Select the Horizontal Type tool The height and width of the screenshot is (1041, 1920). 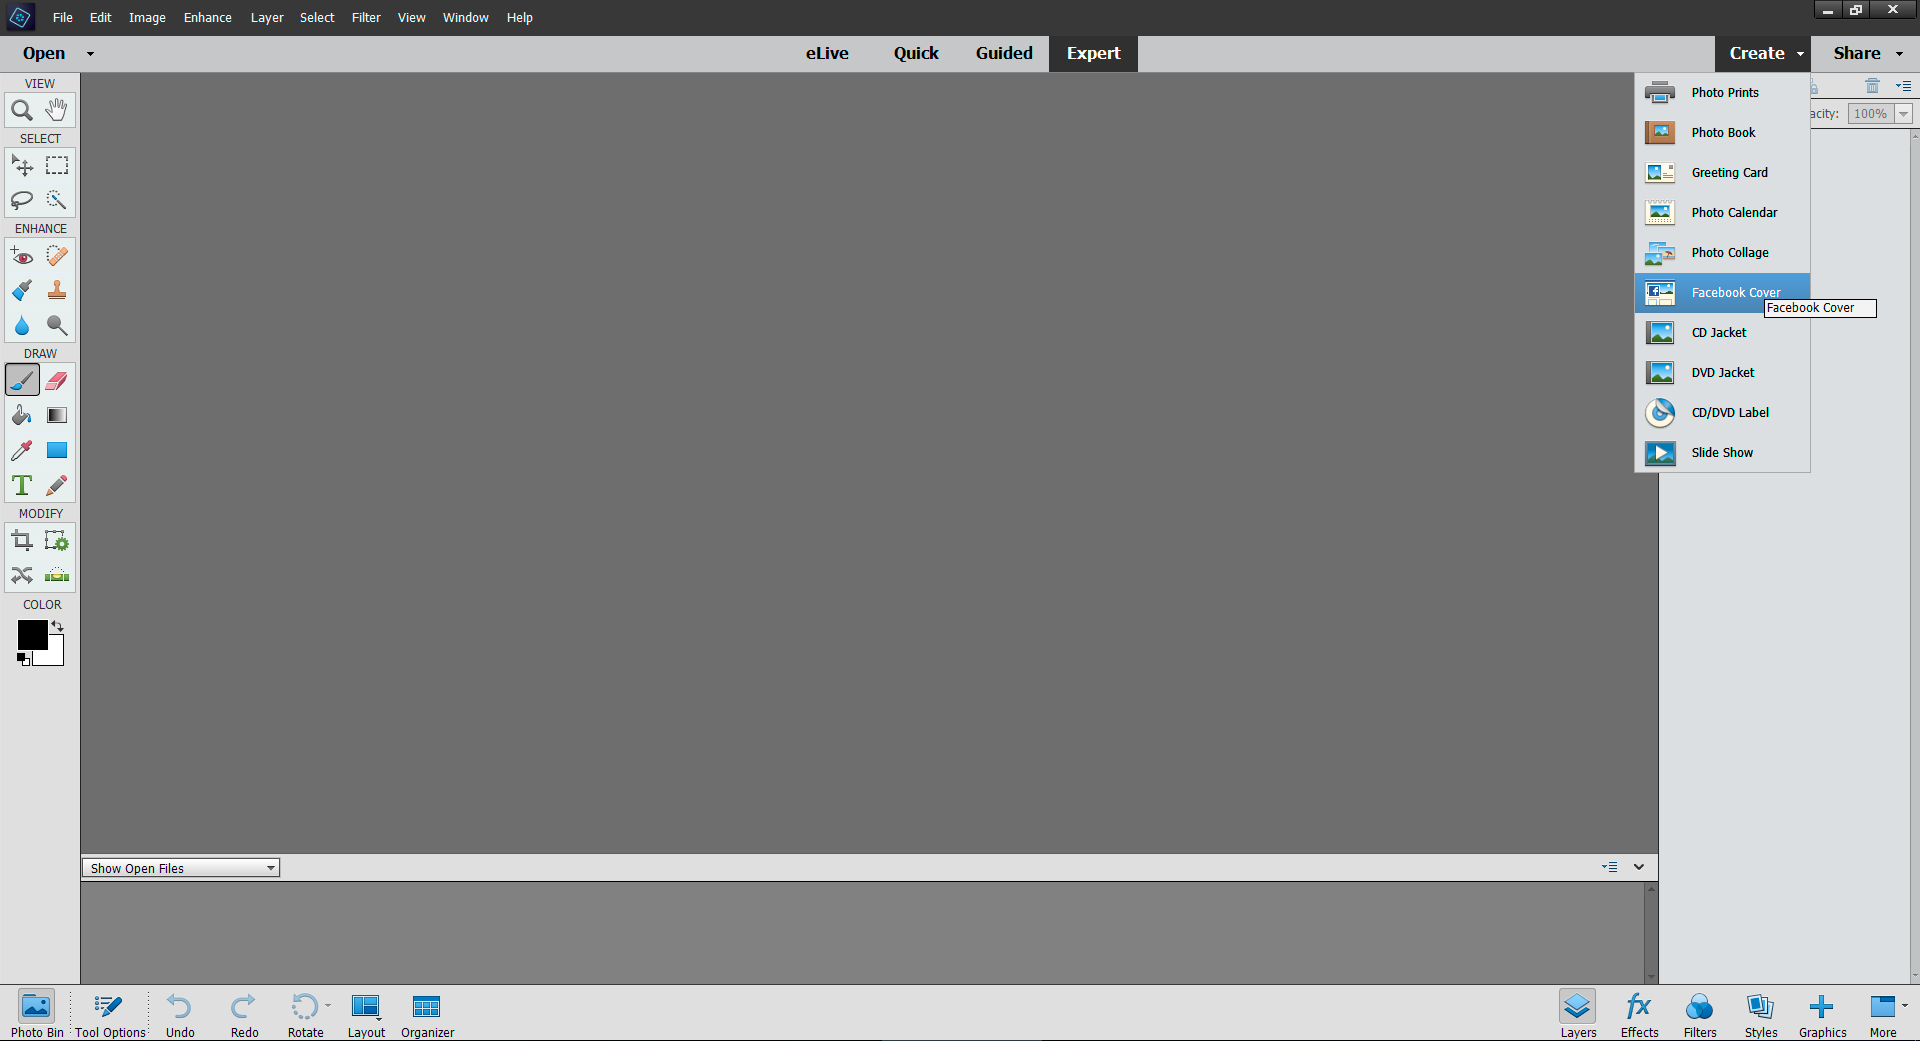click(x=21, y=485)
